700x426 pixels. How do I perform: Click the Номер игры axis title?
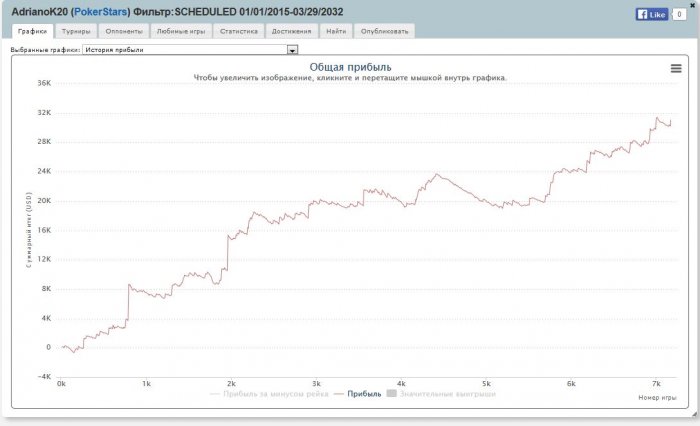tap(657, 397)
